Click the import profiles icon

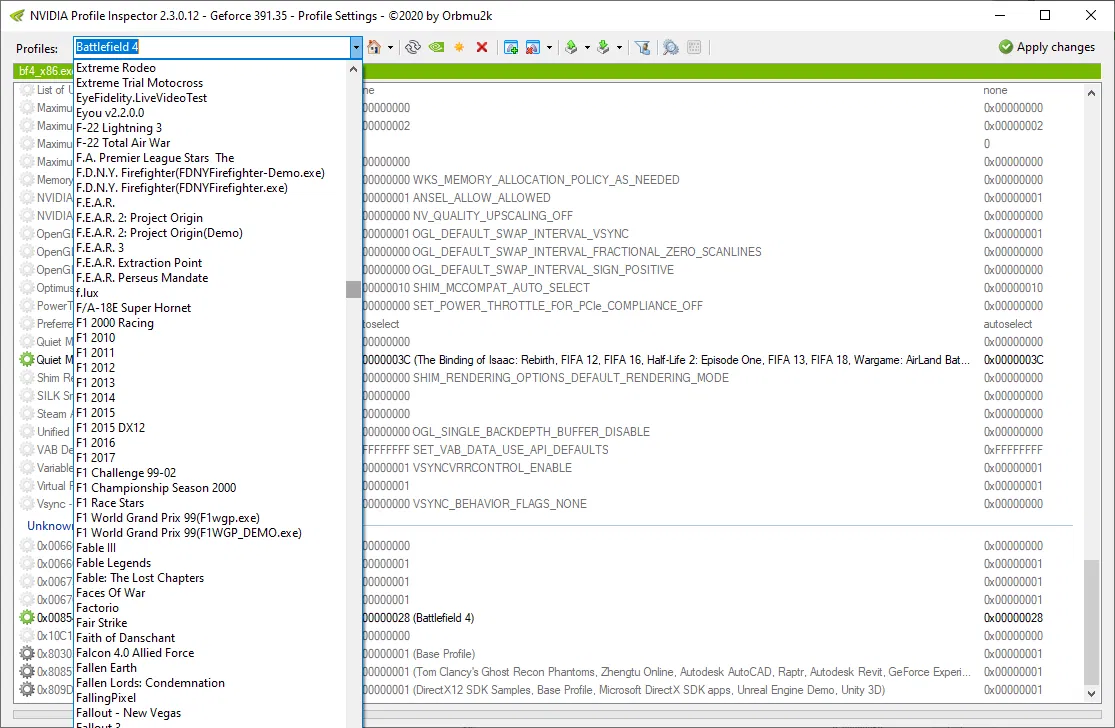(603, 48)
